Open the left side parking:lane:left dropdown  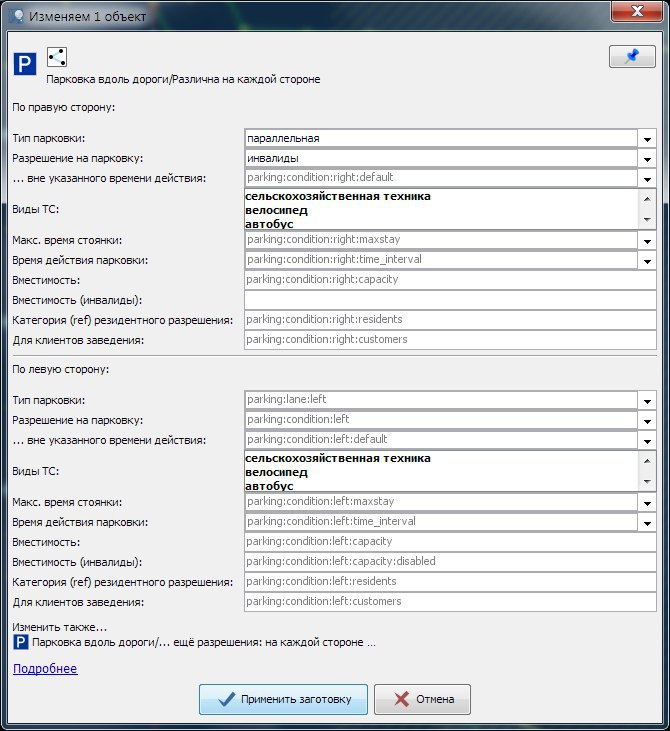pos(647,401)
